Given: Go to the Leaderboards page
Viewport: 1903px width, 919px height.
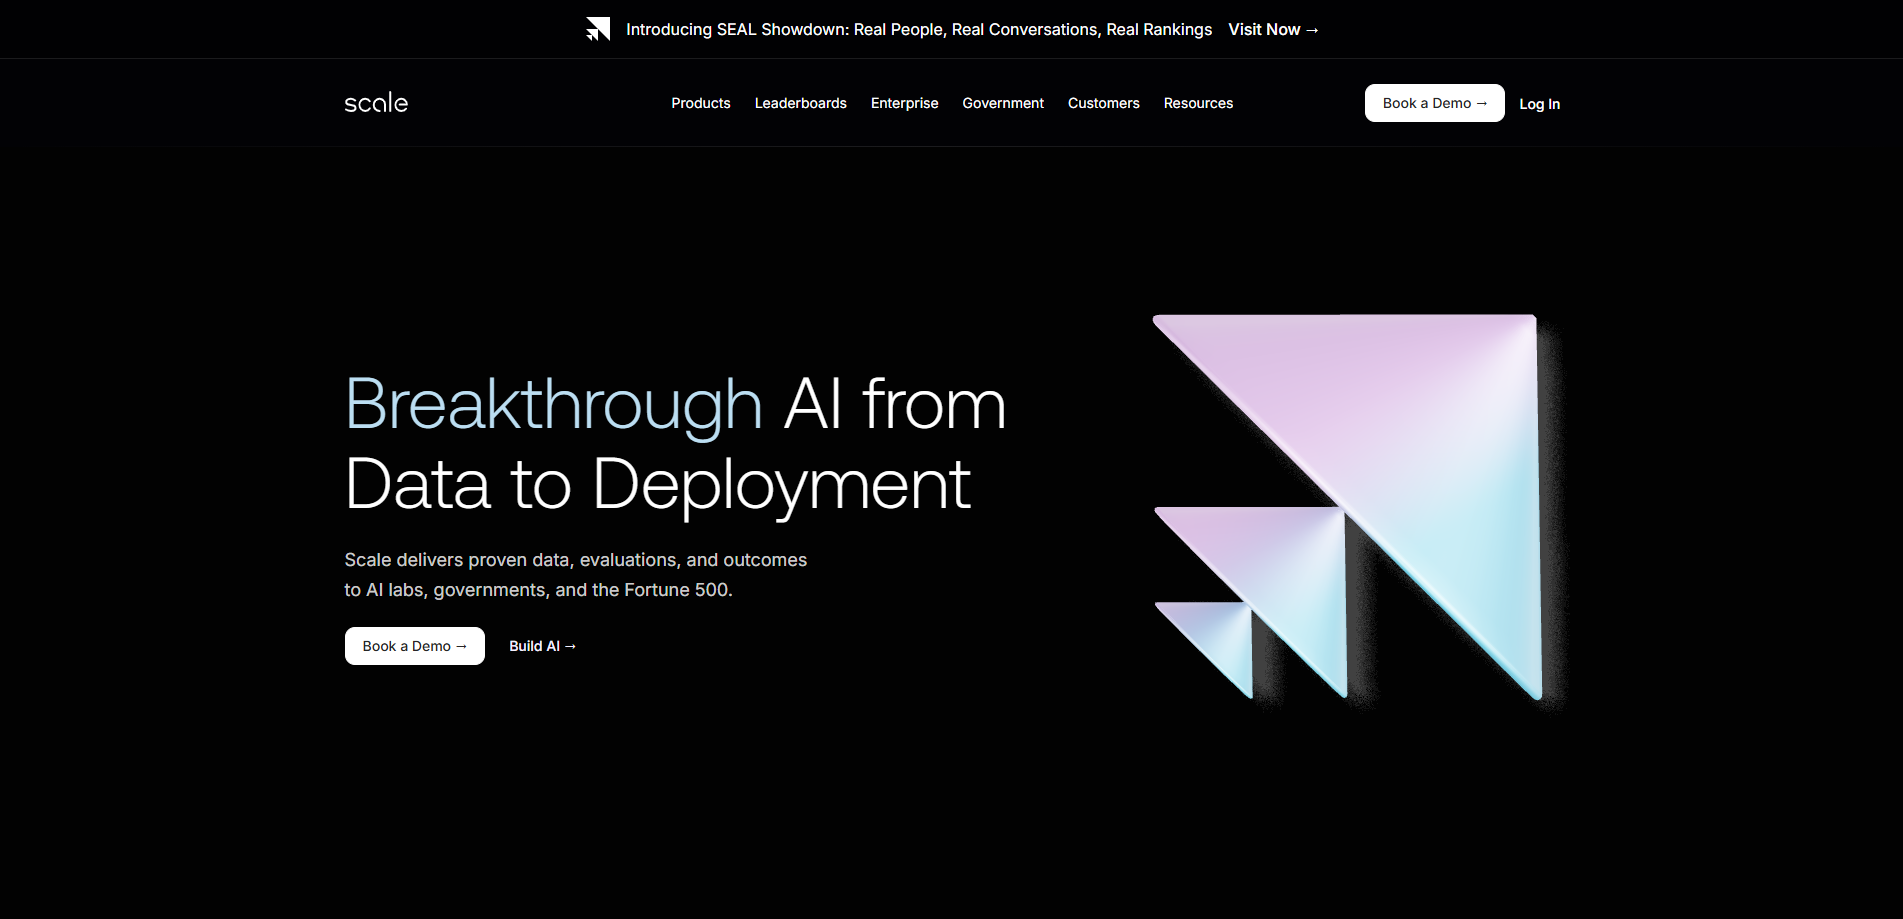Looking at the screenshot, I should click(800, 103).
